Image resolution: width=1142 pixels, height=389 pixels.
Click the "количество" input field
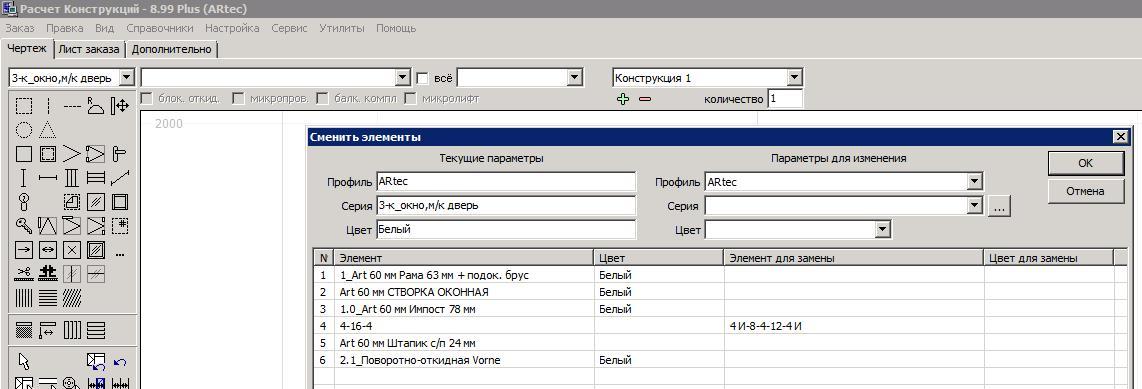pyautogui.click(x=785, y=98)
